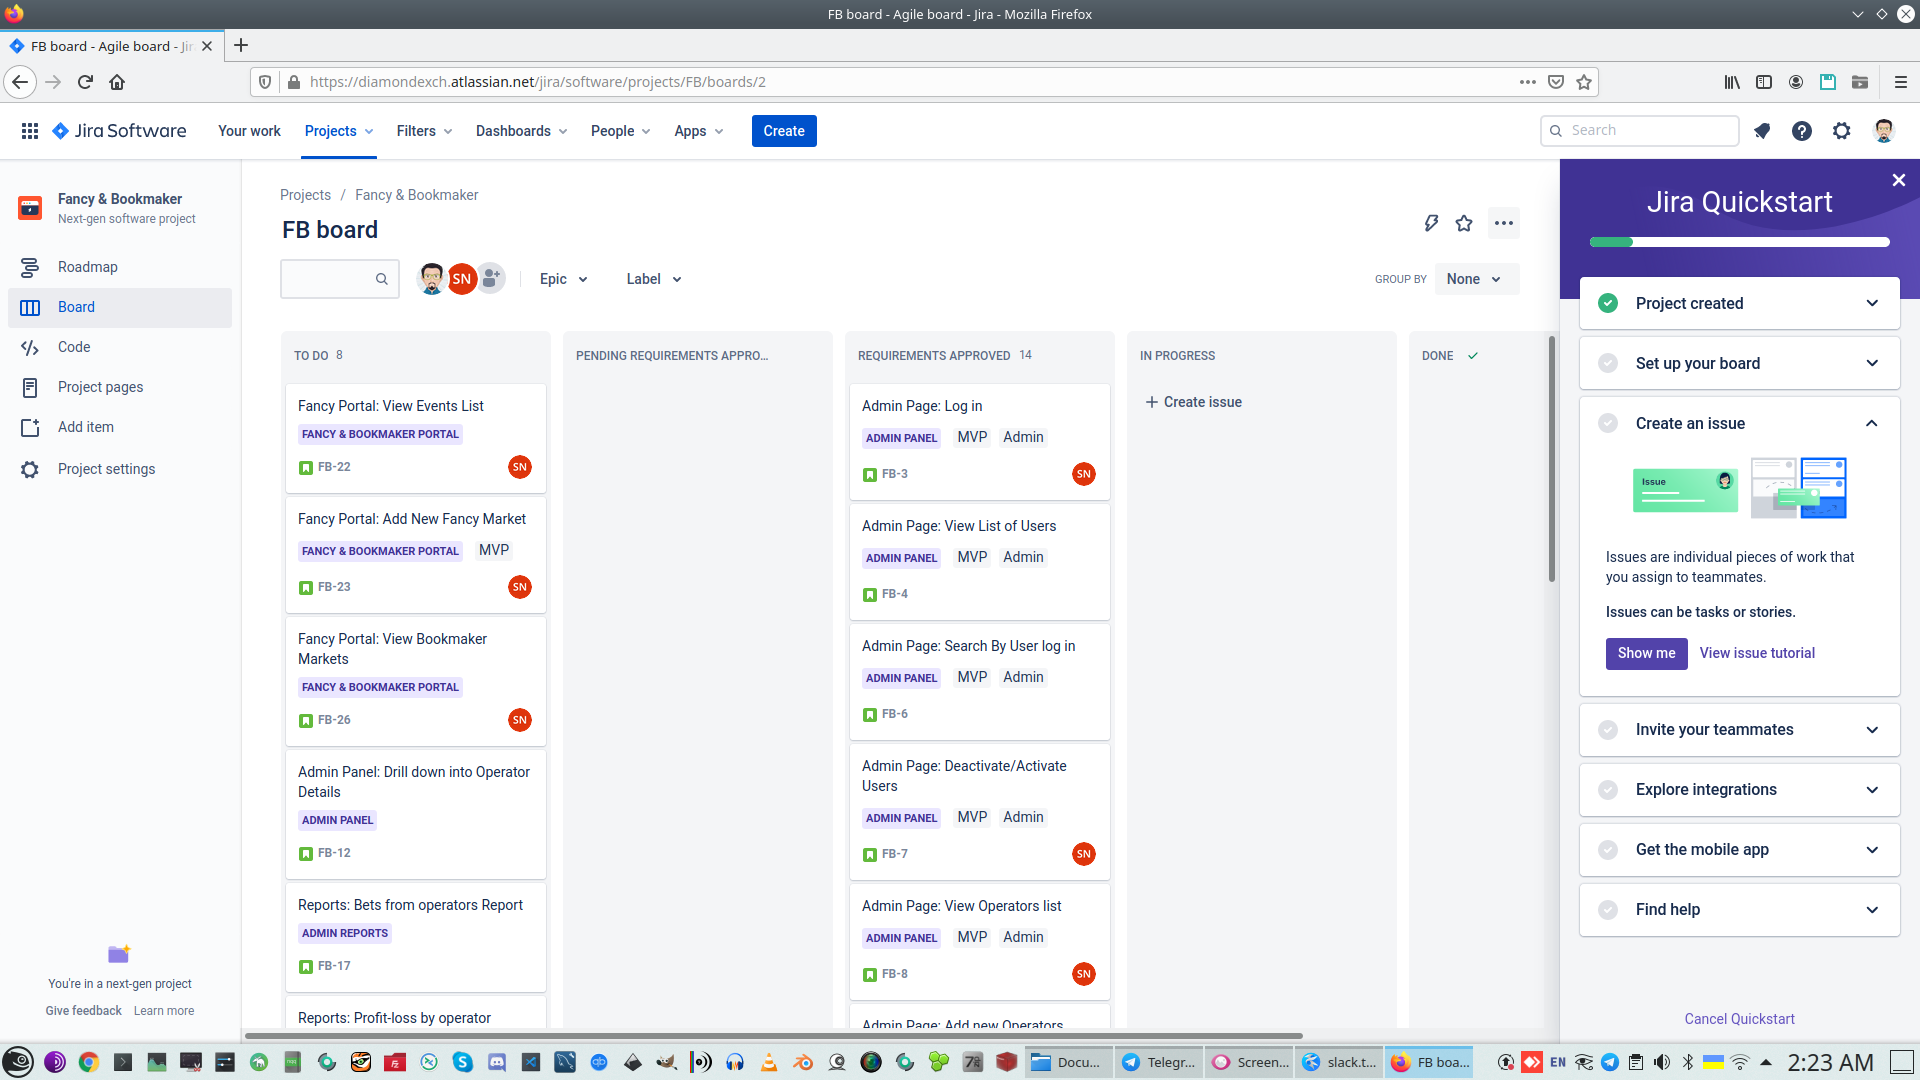1920x1080 pixels.
Task: Open the Group By None dropdown
Action: pyautogui.click(x=1475, y=279)
